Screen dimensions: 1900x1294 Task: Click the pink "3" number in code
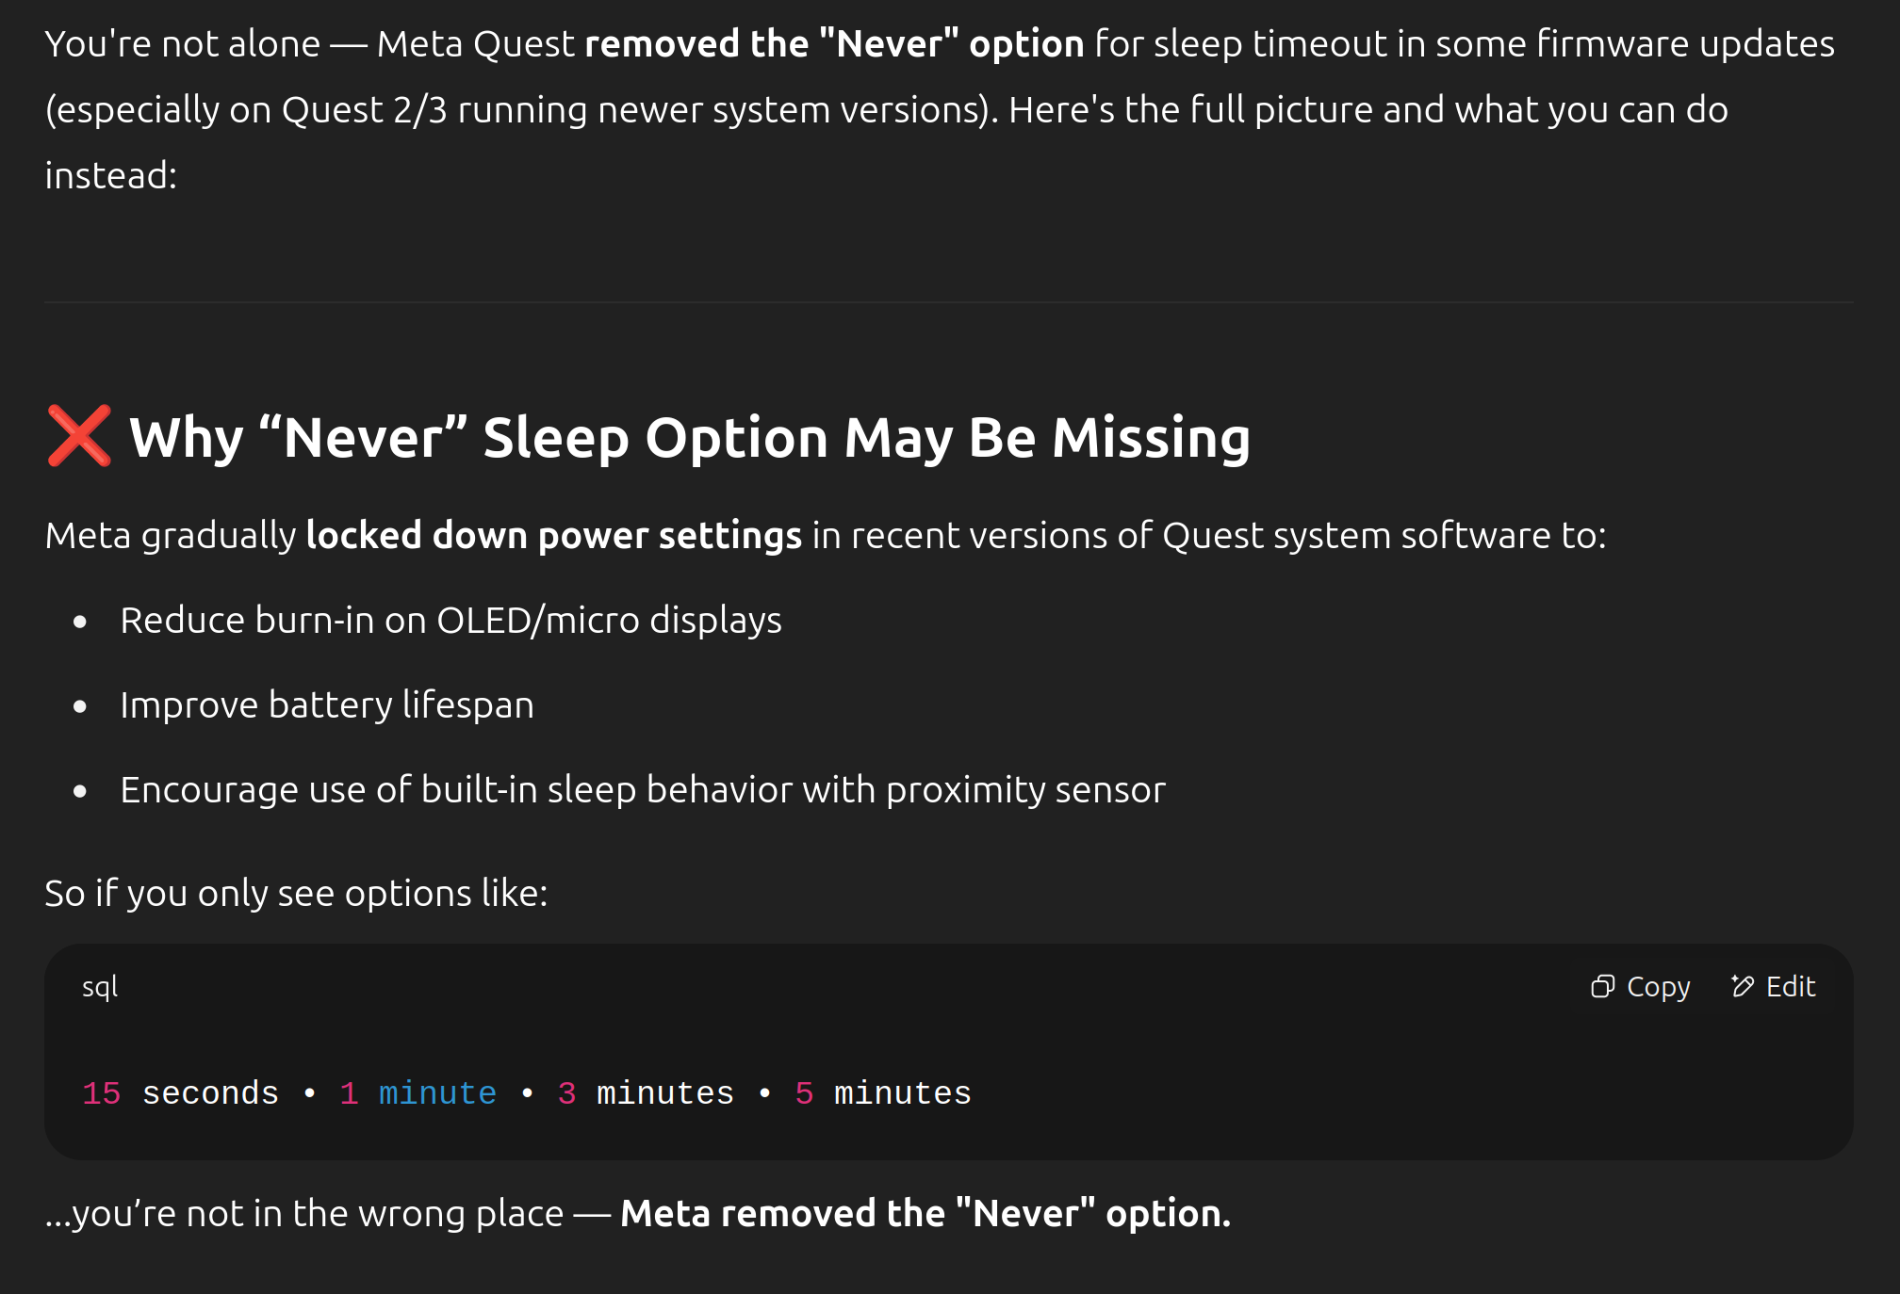pos(567,1093)
